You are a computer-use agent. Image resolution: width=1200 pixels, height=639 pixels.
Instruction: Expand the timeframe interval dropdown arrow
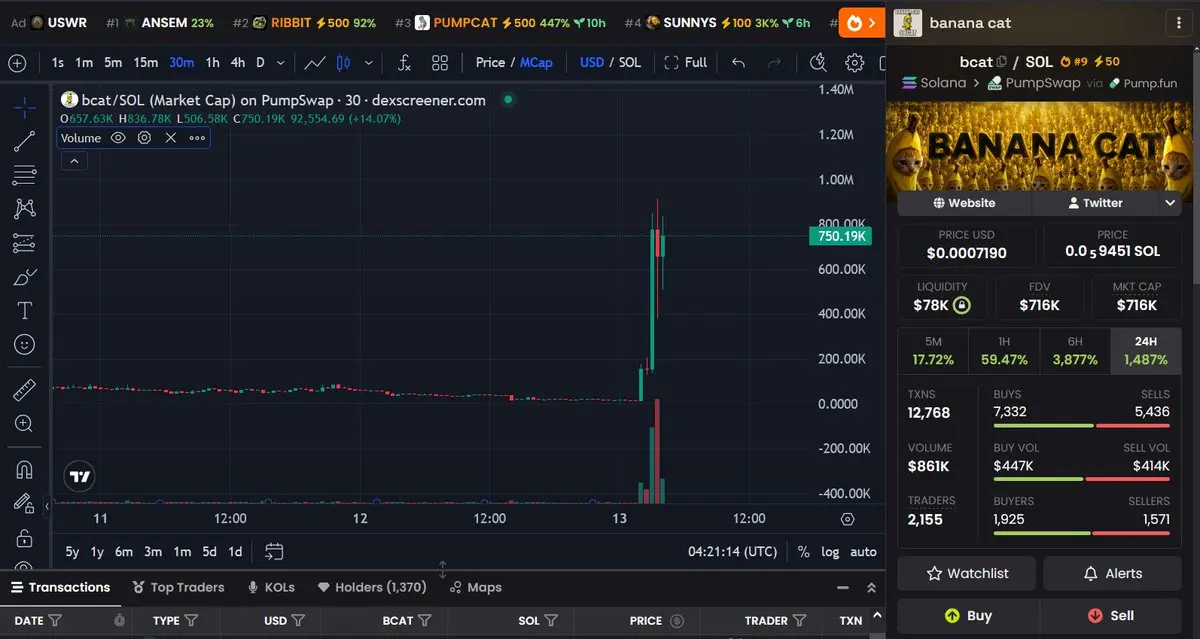point(280,63)
